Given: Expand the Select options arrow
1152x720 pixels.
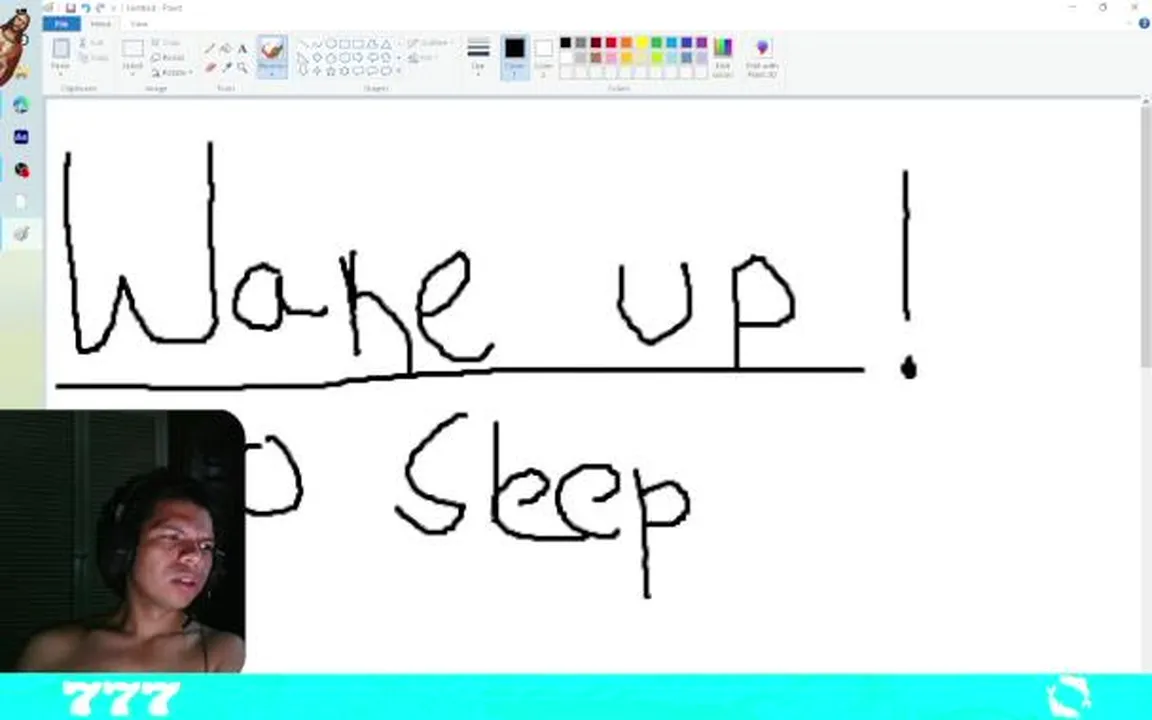Looking at the screenshot, I should tap(132, 72).
